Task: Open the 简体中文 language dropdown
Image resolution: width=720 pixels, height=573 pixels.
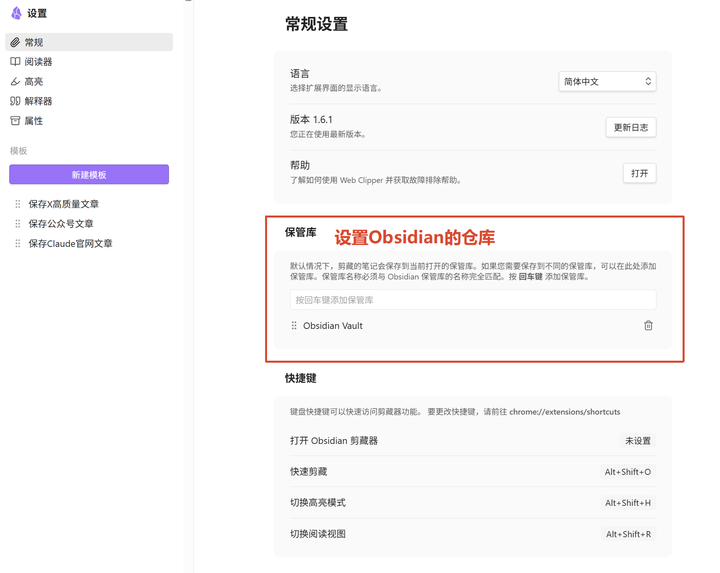Action: coord(607,82)
